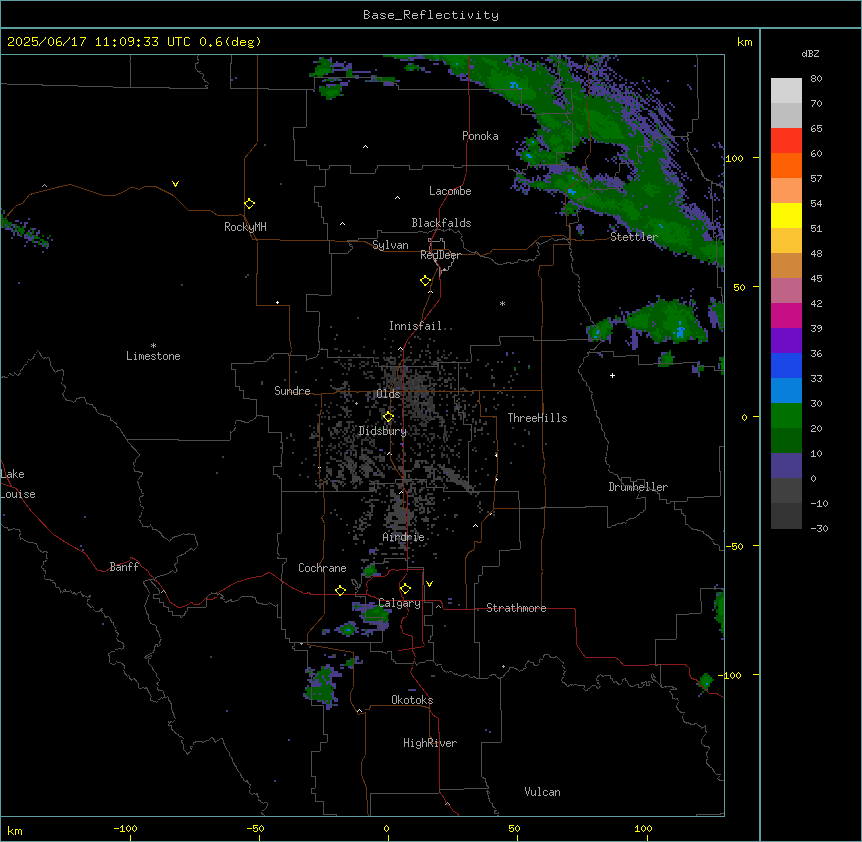
Task: Click the Calgary city label
Action: coord(399,603)
